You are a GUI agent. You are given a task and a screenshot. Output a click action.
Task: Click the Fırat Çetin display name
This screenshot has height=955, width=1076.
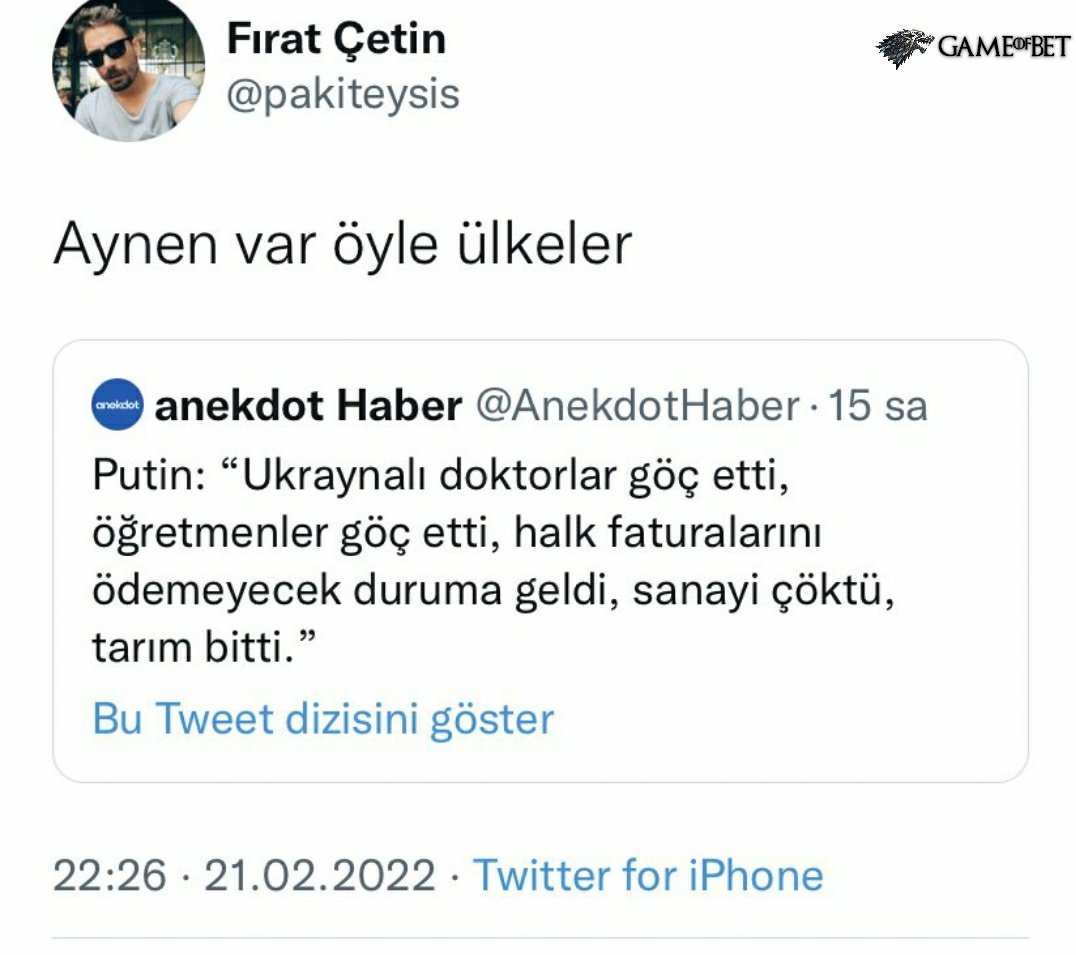[x=336, y=40]
